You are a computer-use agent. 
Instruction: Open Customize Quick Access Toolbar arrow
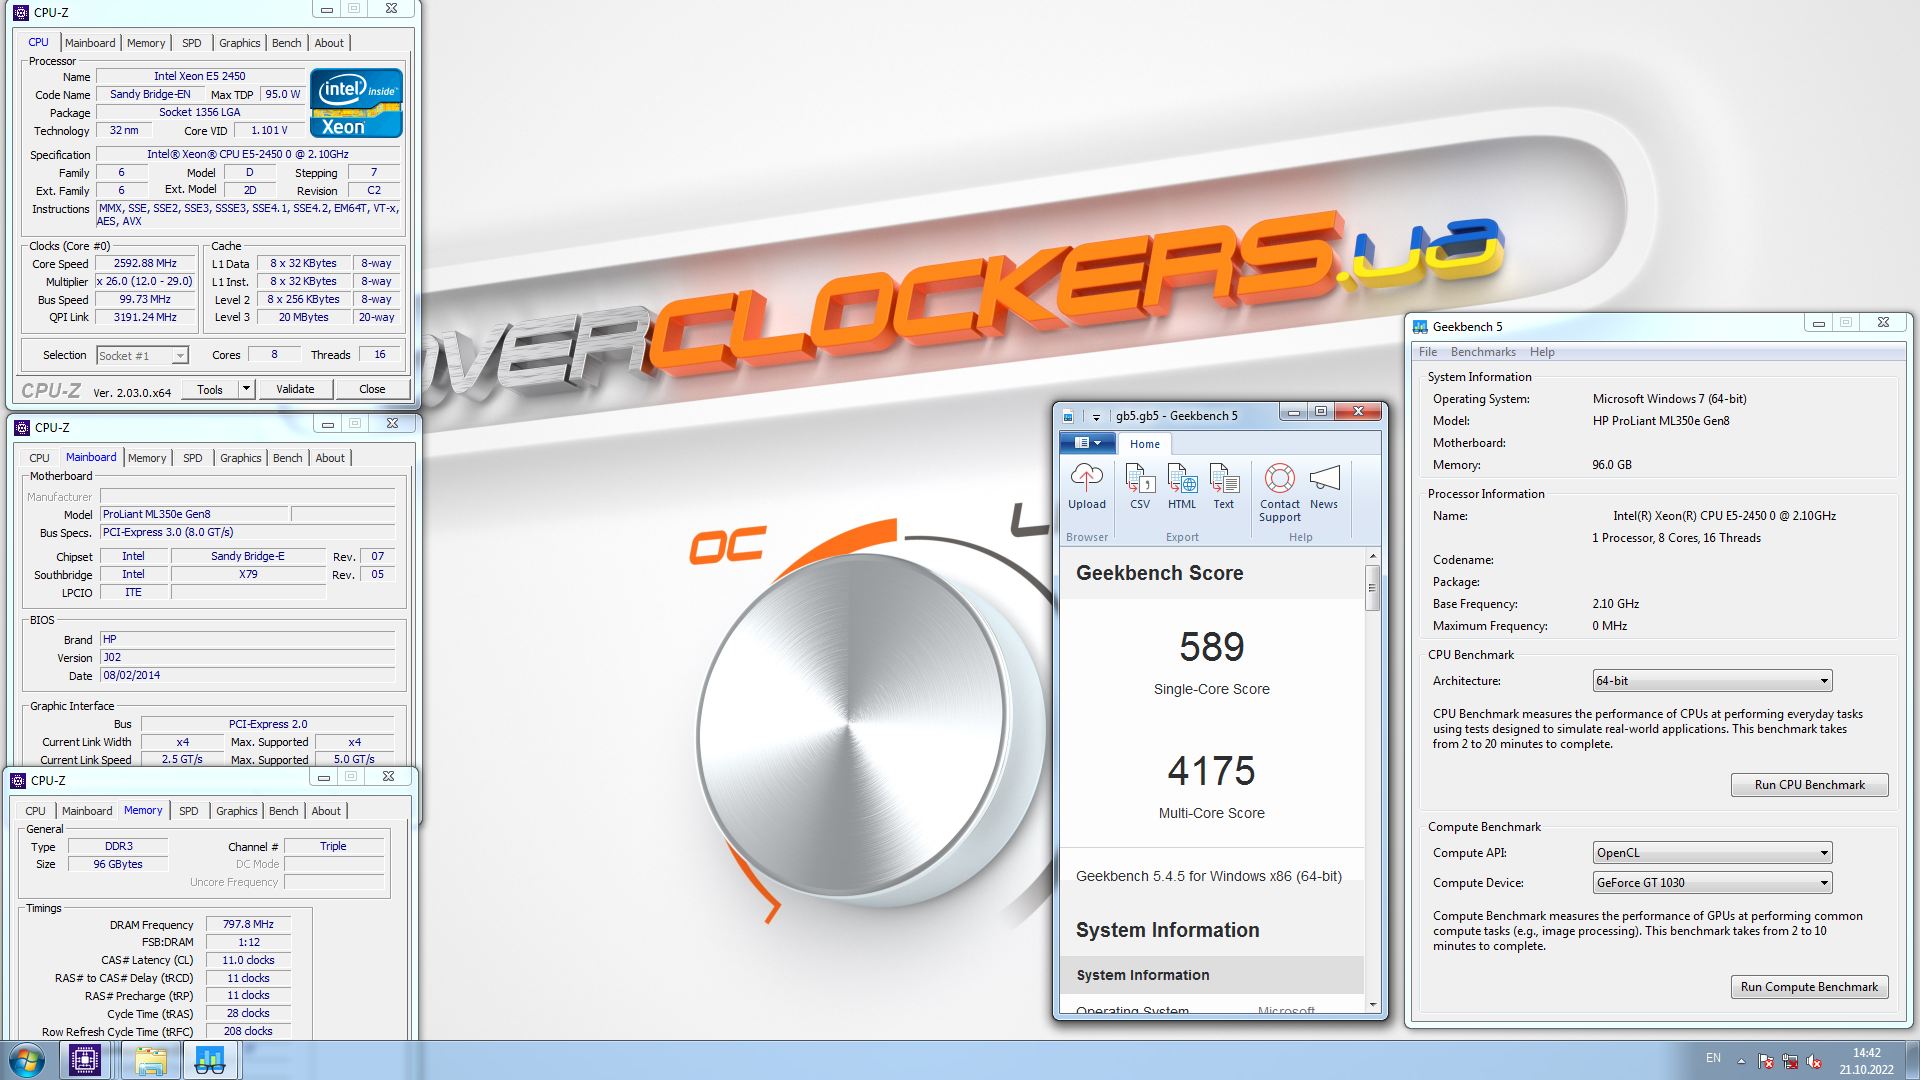[x=1096, y=416]
